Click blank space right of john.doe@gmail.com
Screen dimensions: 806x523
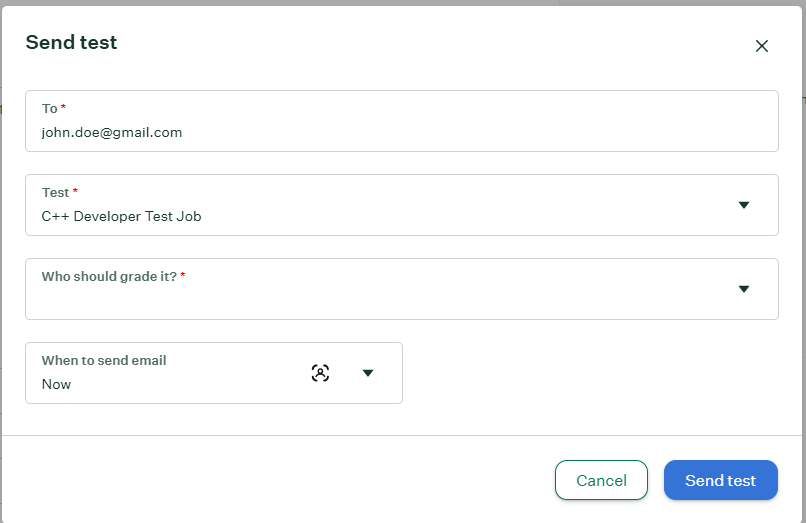pyautogui.click(x=478, y=133)
